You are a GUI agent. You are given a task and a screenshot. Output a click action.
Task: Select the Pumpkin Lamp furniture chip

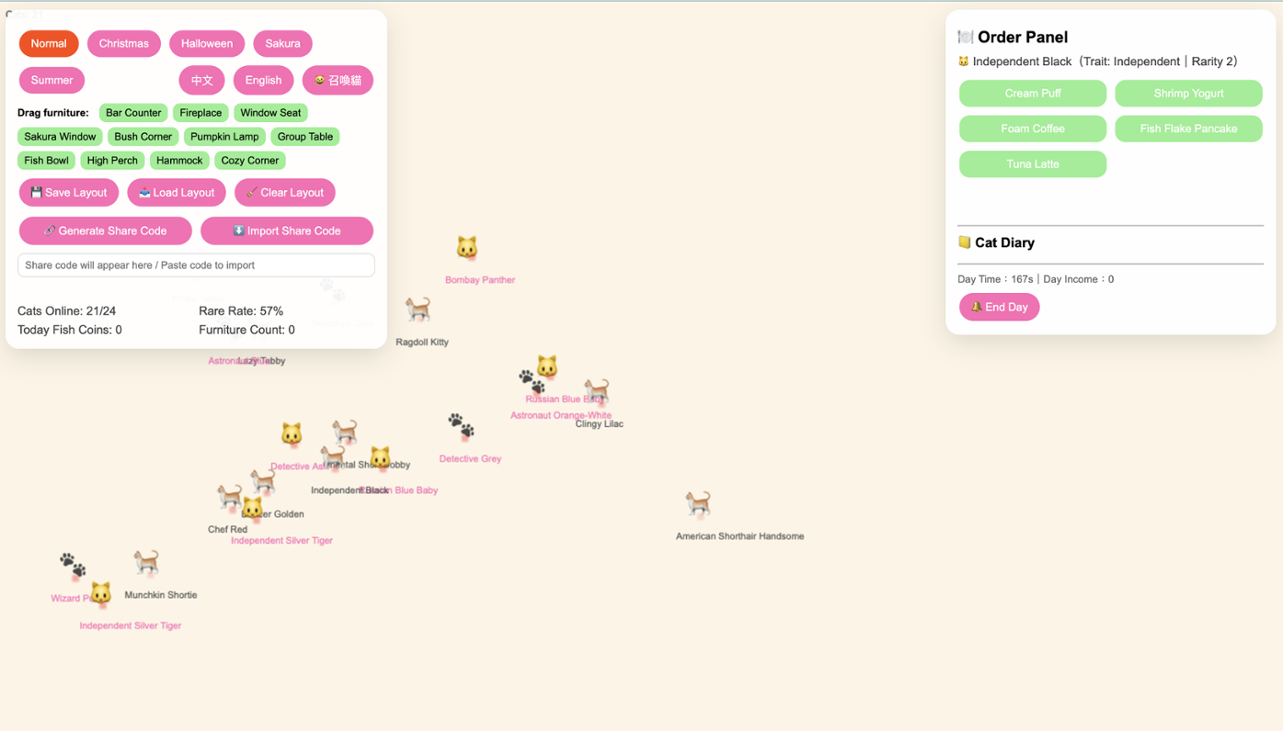pyautogui.click(x=224, y=136)
